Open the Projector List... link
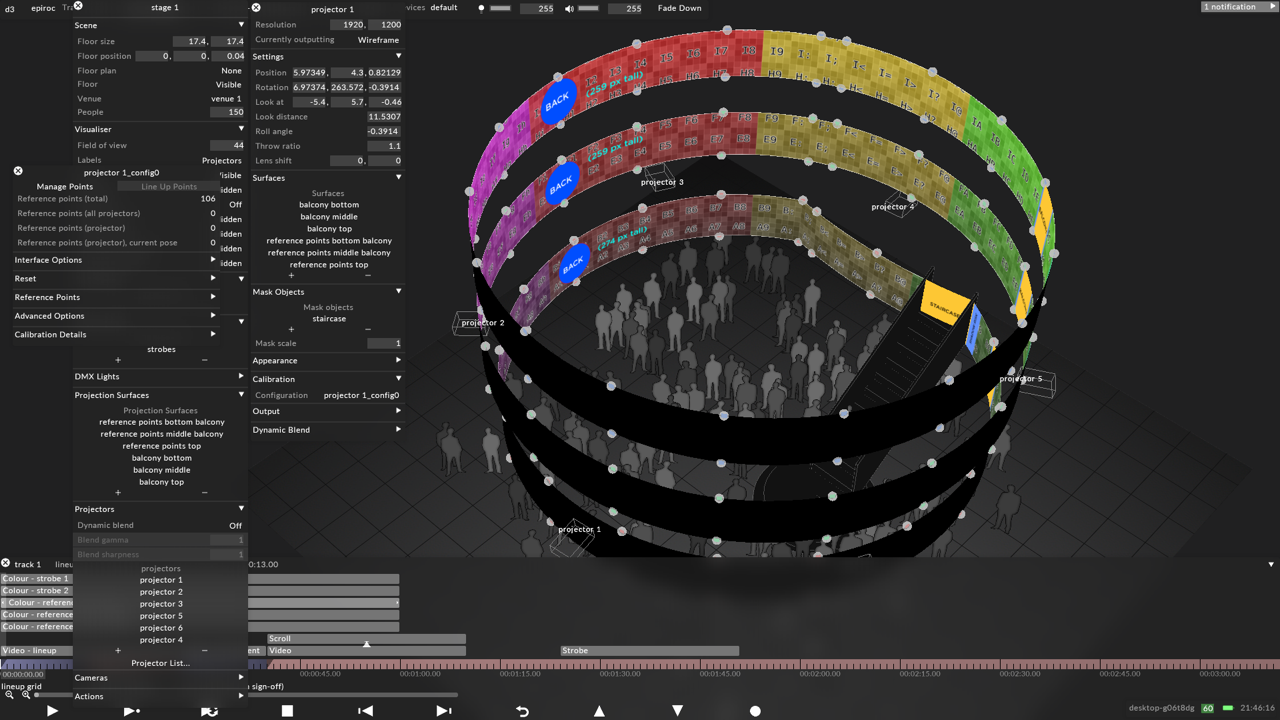 [160, 663]
